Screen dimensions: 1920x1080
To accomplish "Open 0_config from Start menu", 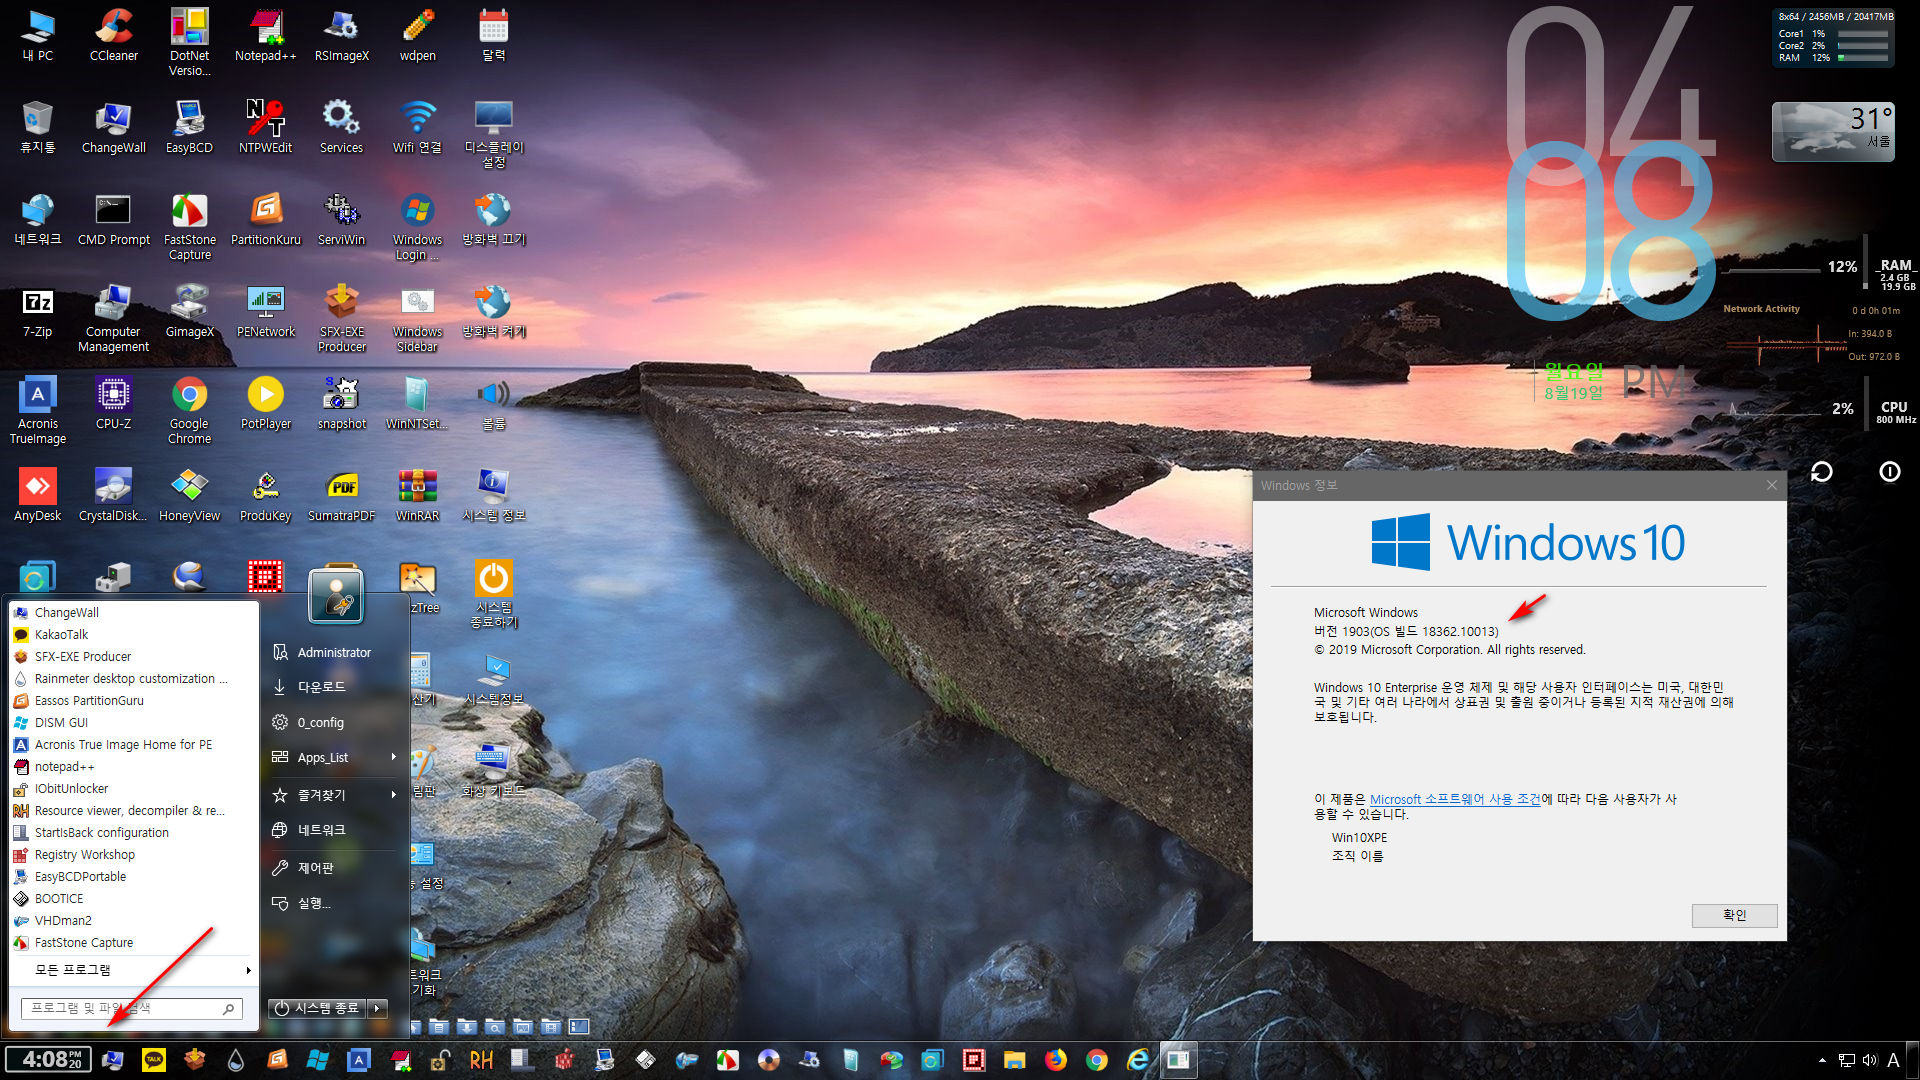I will pos(335,722).
